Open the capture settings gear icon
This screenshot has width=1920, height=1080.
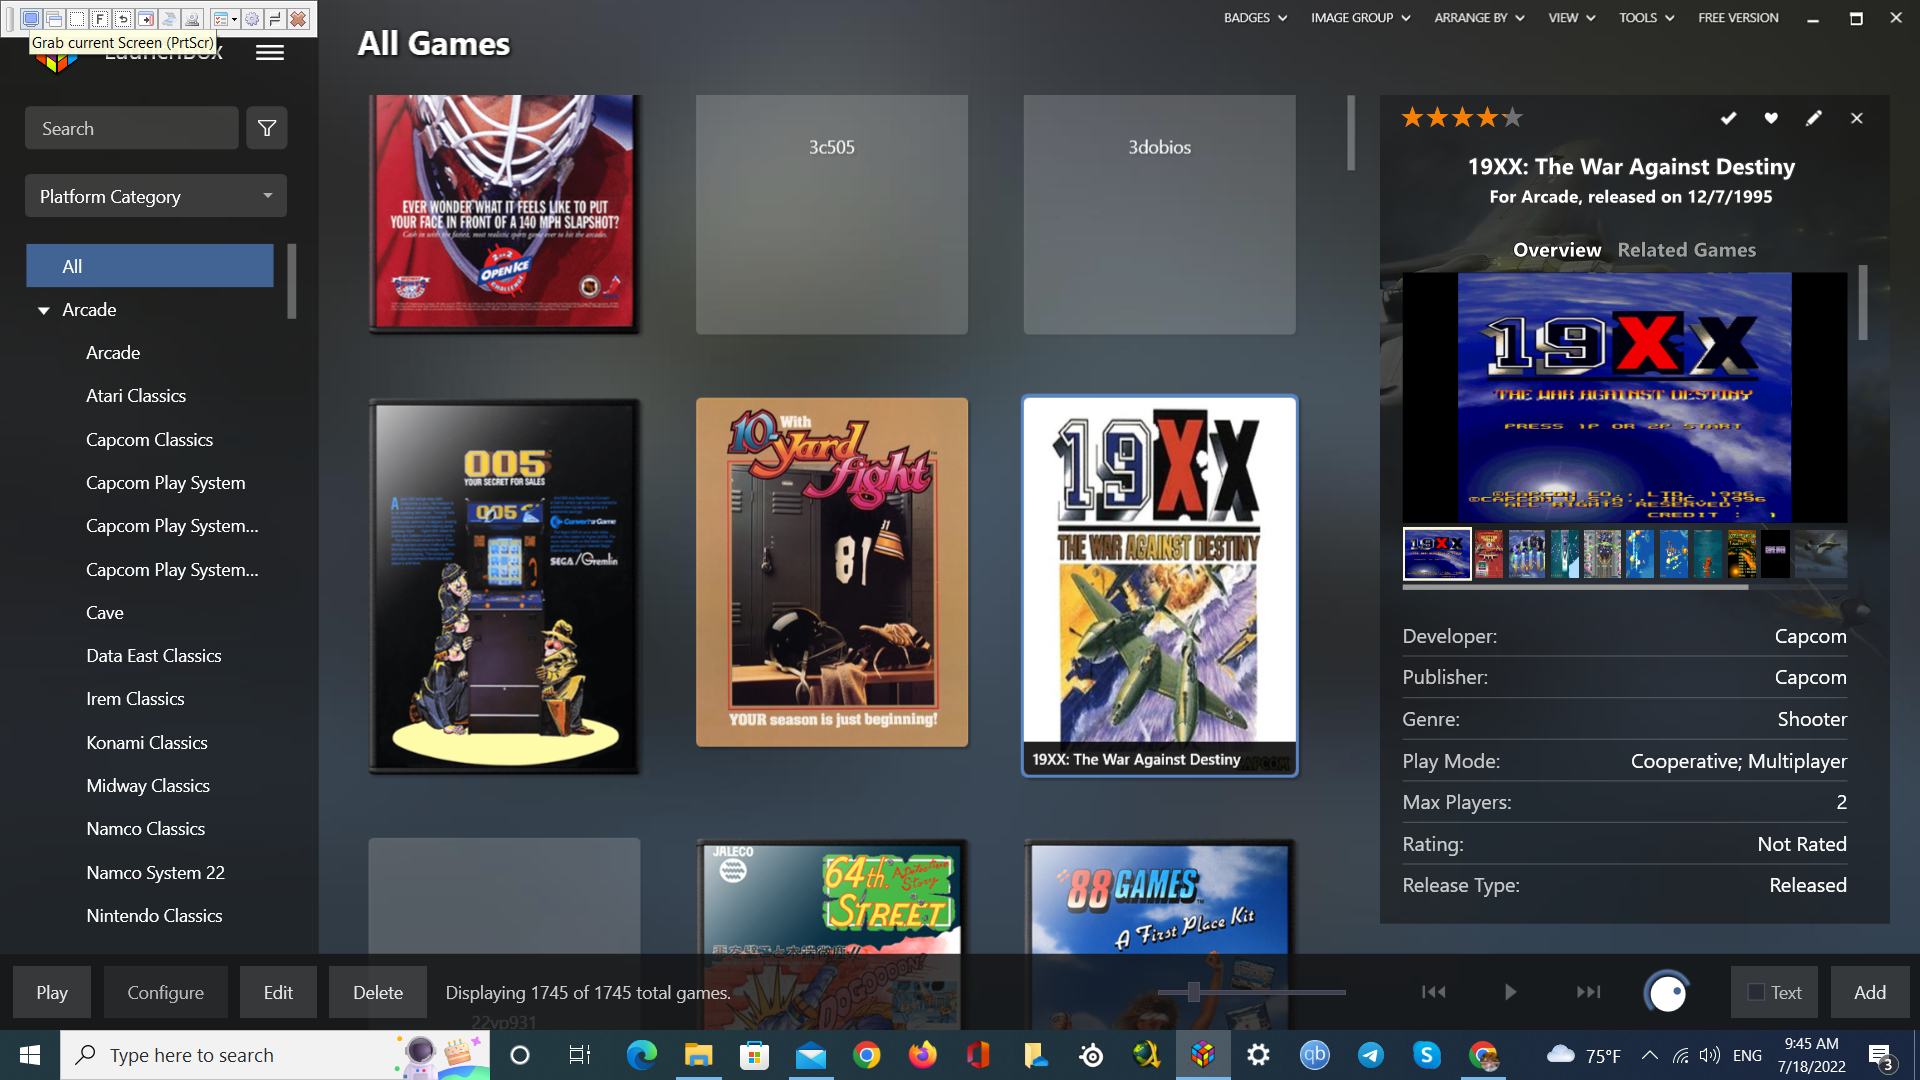252,19
